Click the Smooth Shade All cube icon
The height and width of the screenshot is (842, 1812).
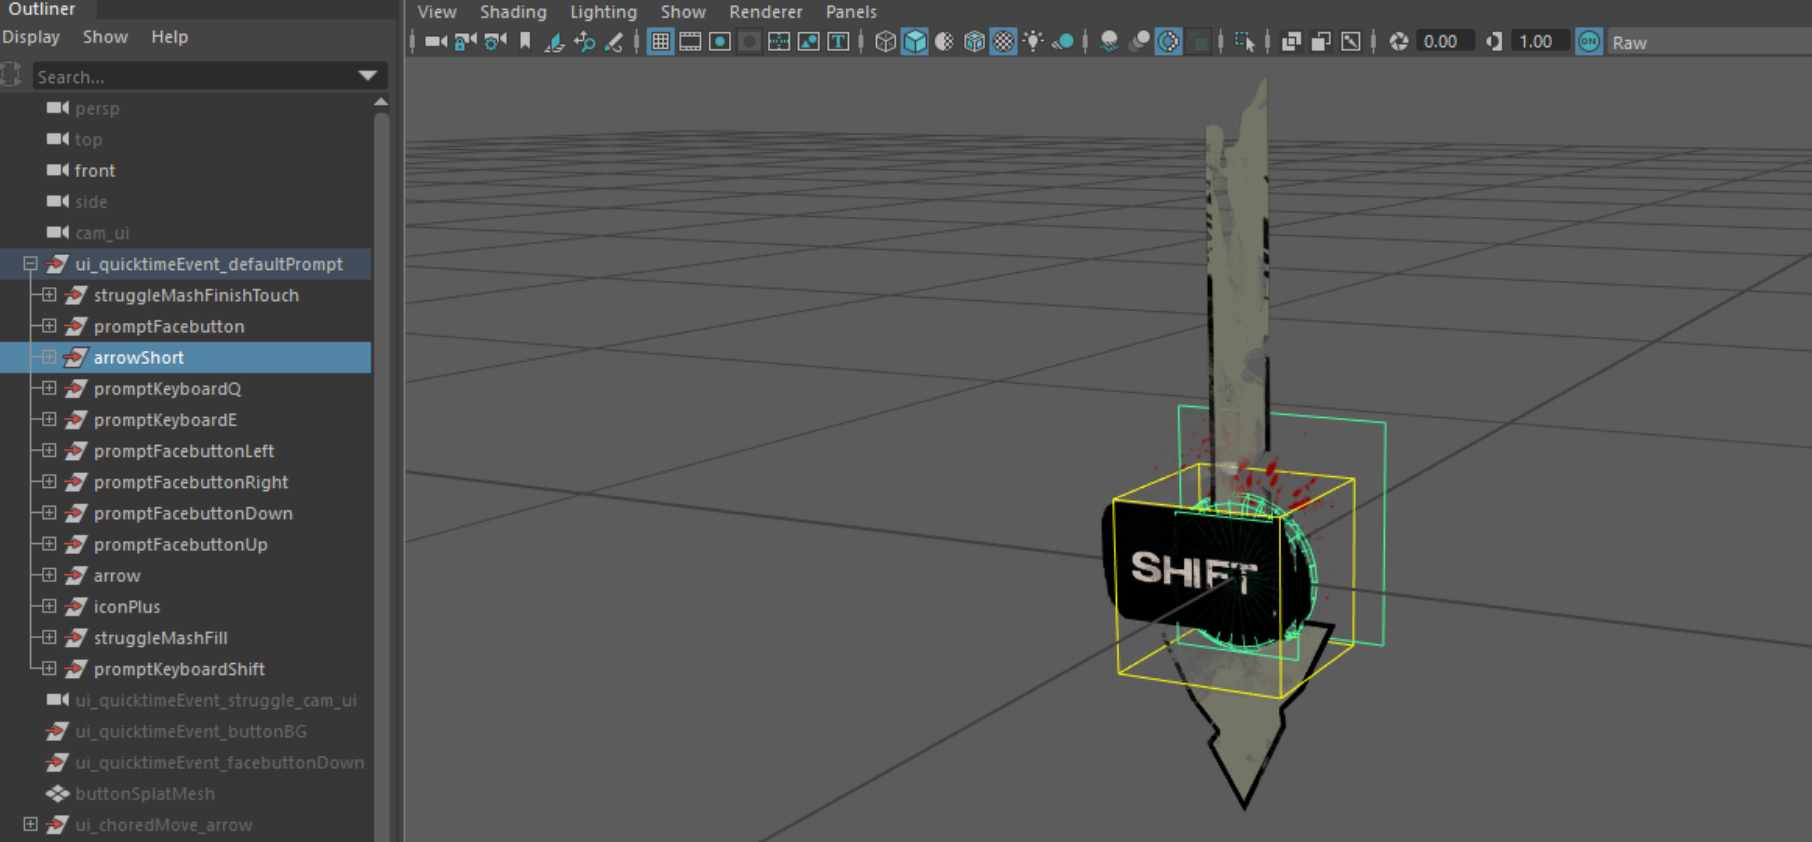[915, 42]
